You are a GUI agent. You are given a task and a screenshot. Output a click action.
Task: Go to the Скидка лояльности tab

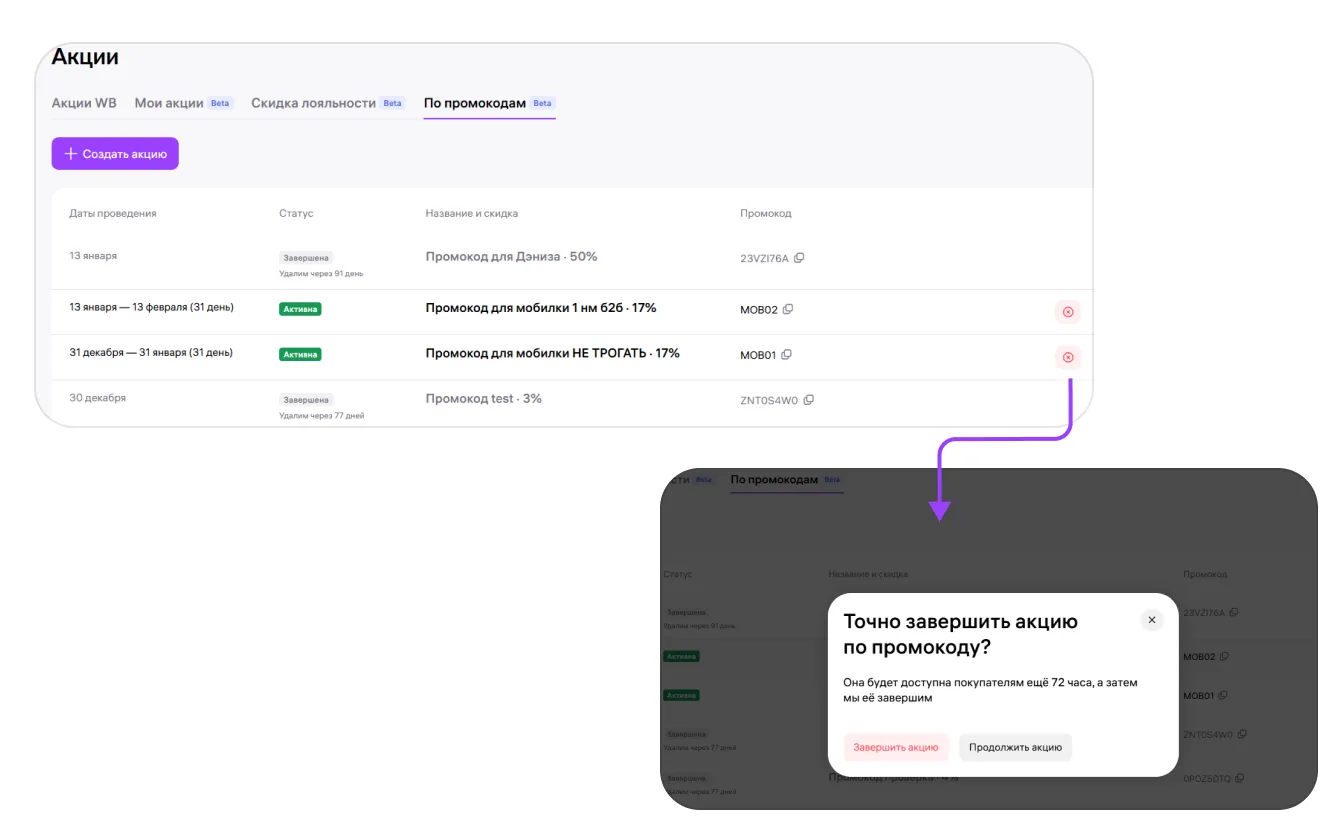tap(313, 103)
